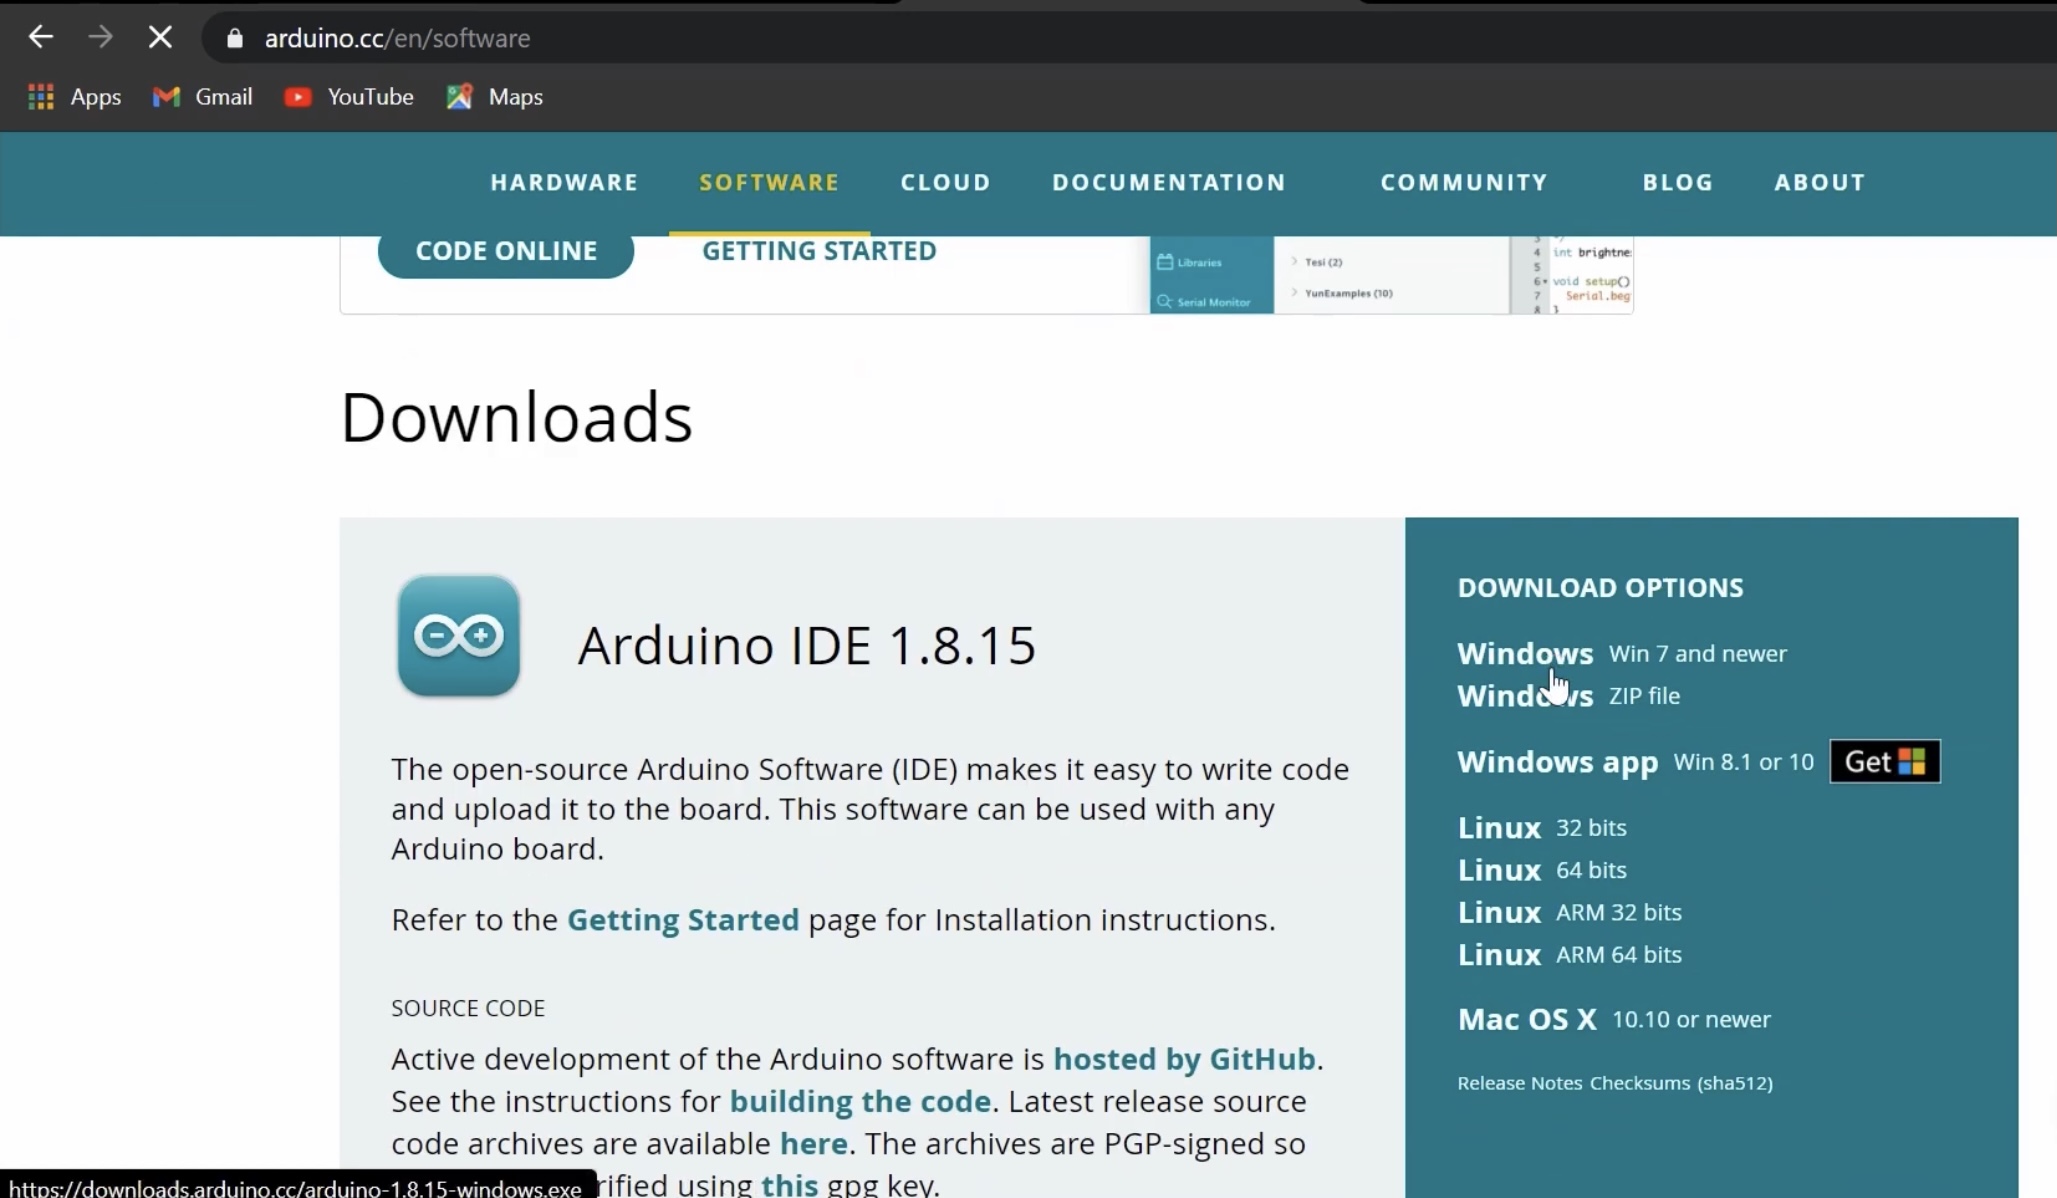This screenshot has height=1198, width=2057.
Task: Download Linux 64 bits version
Action: 1541,870
